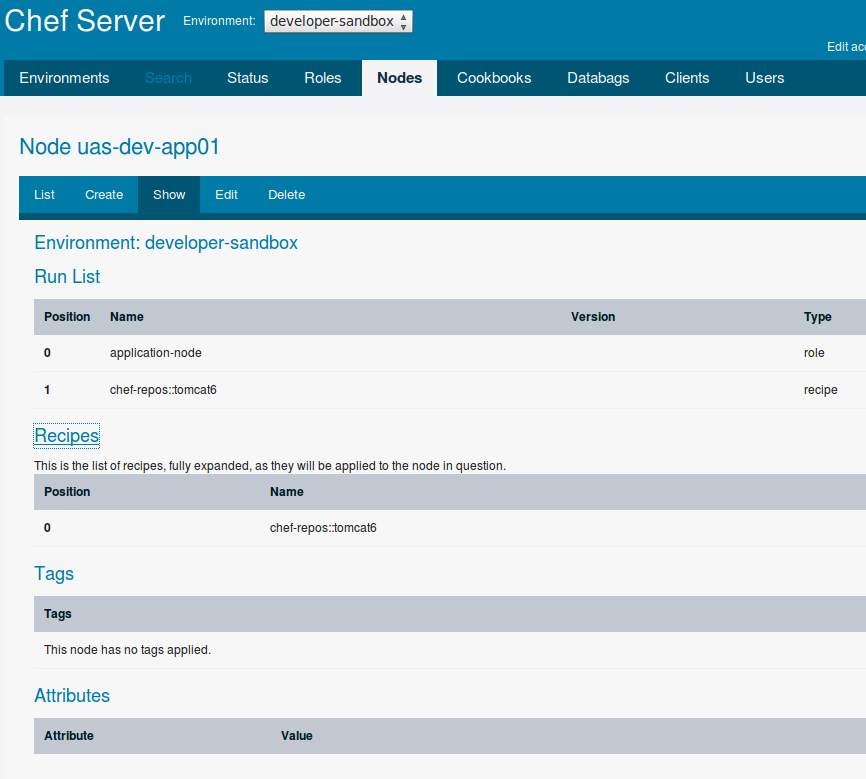
Task: Open the Environment dropdown showing developer-sandbox
Action: (x=338, y=22)
